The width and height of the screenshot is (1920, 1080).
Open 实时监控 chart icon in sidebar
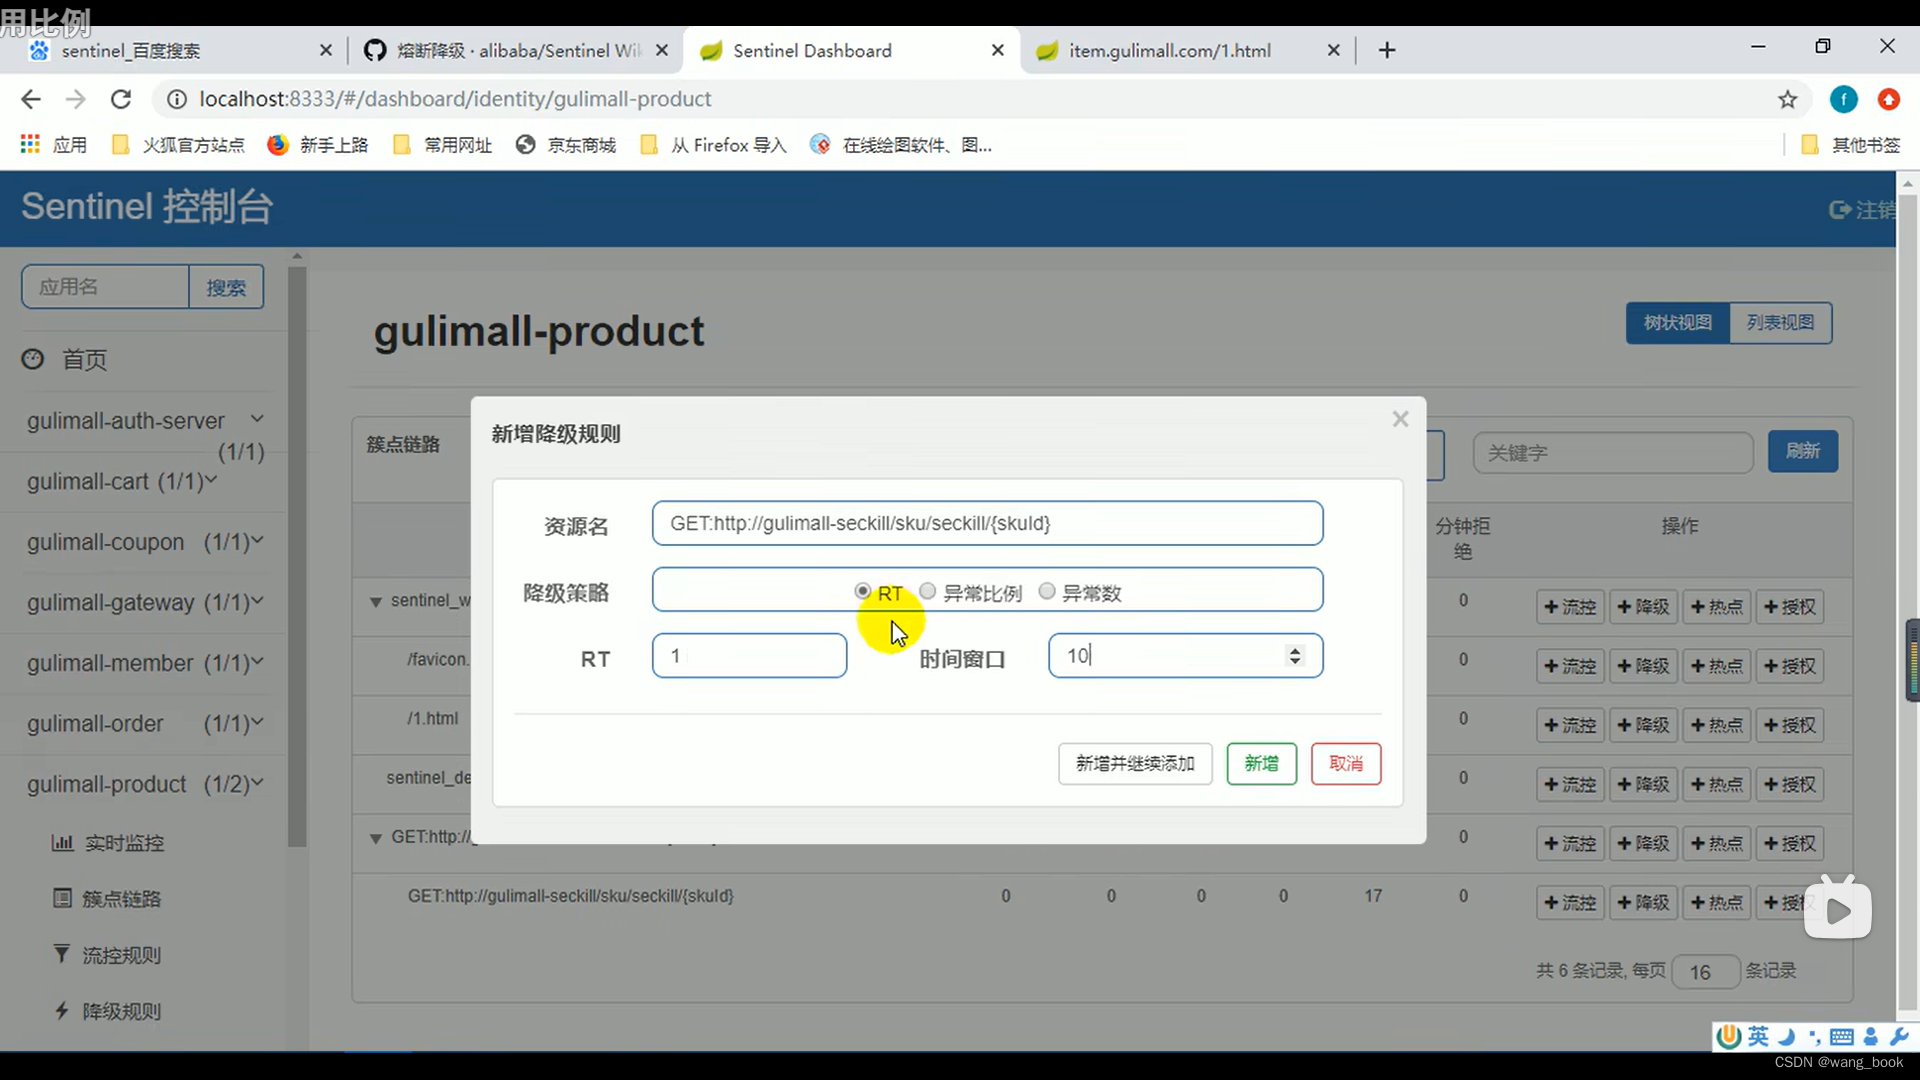point(62,843)
